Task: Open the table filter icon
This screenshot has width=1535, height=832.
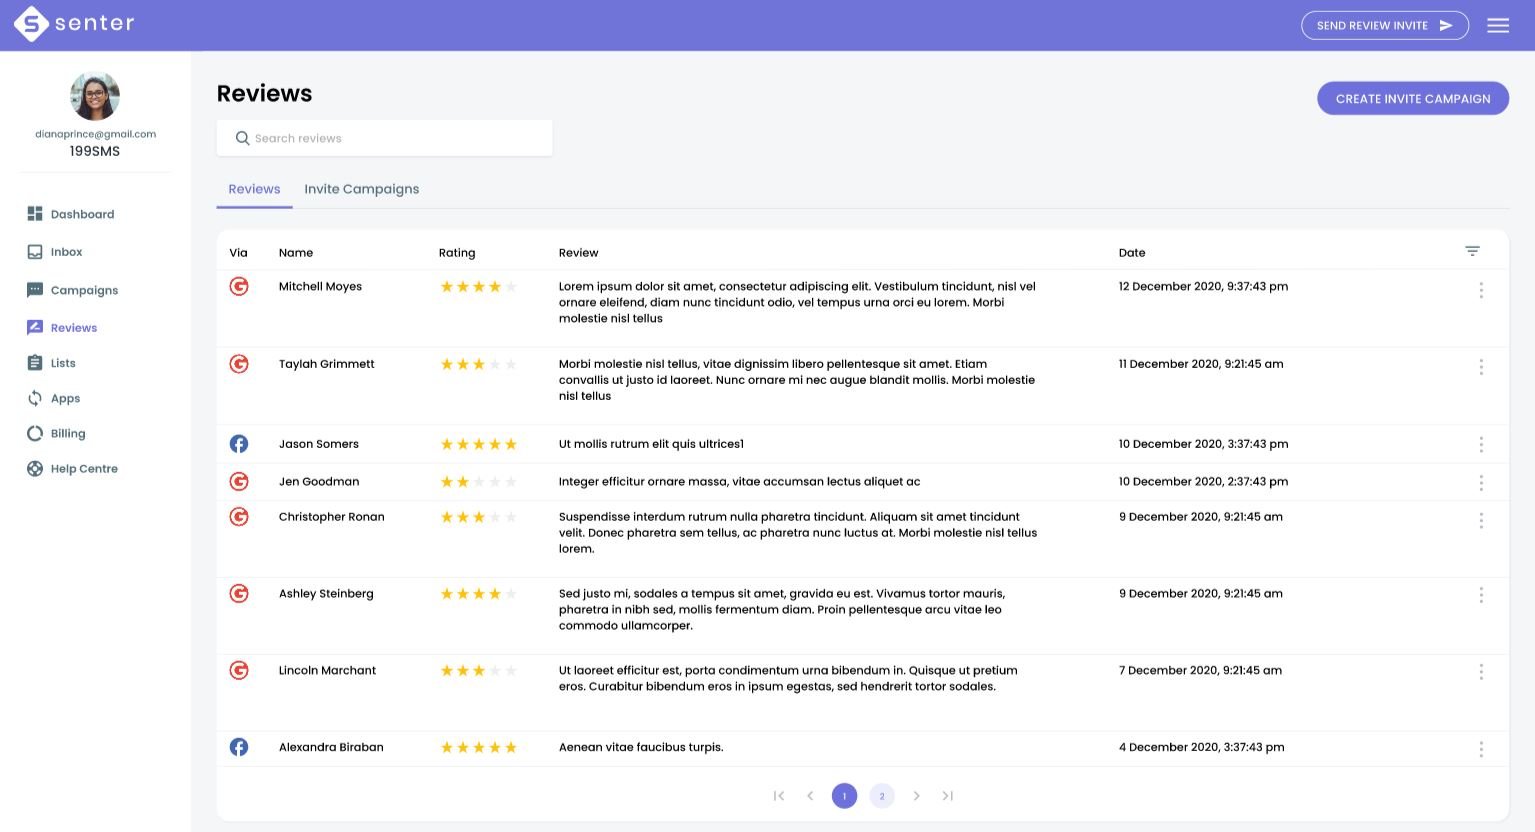Action: pos(1472,251)
